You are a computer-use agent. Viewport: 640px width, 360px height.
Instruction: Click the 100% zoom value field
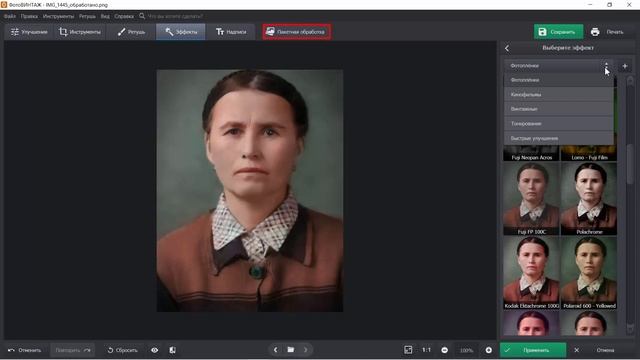[467, 350]
